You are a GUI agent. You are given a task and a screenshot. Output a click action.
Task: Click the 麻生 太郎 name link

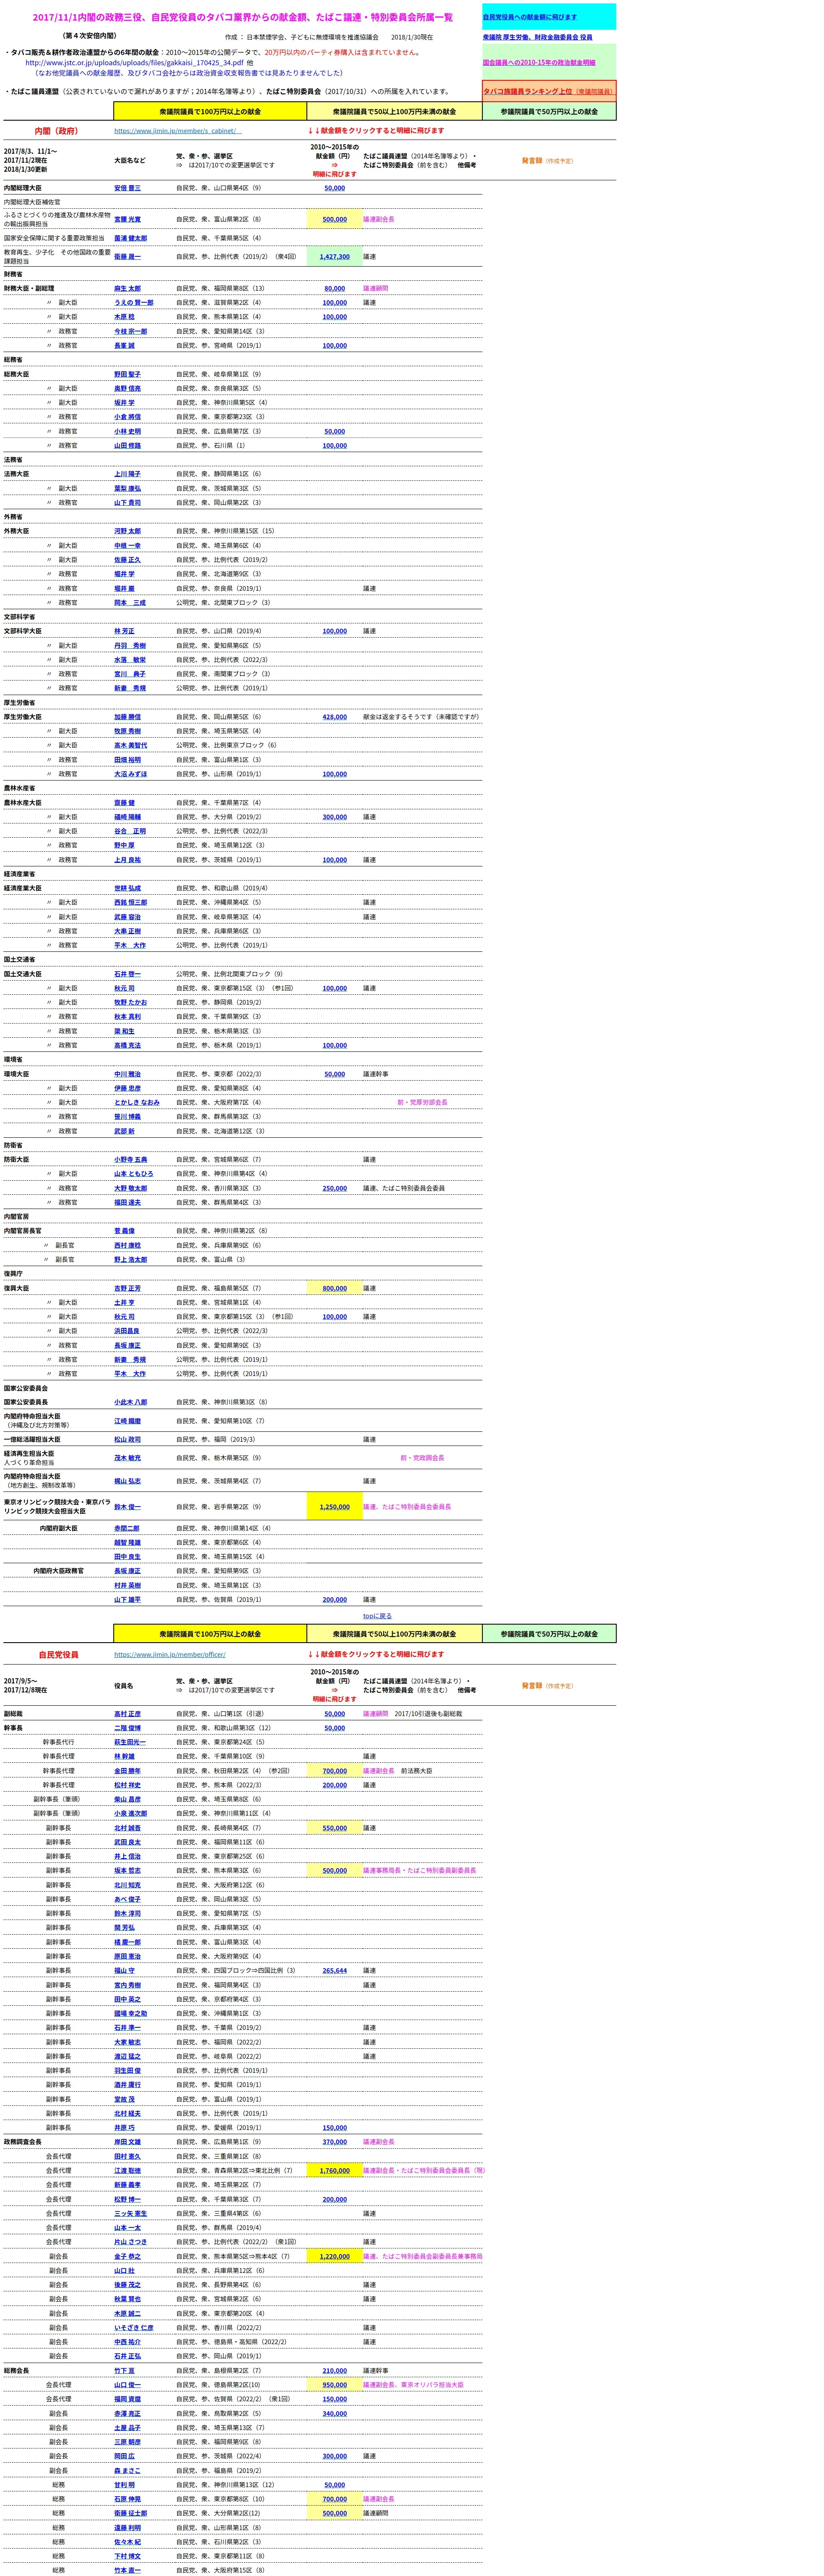(127, 288)
